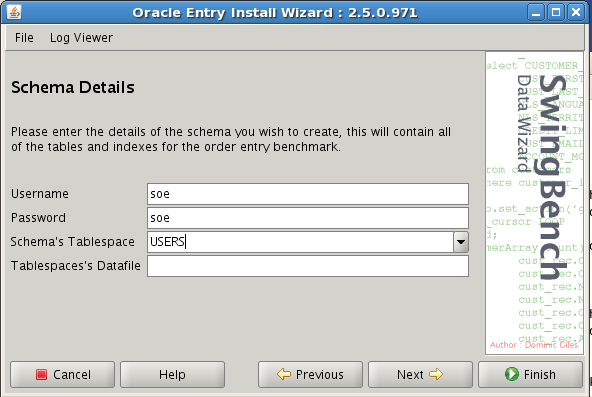592x397 pixels.
Task: Click the Password input field
Action: pyautogui.click(x=308, y=218)
